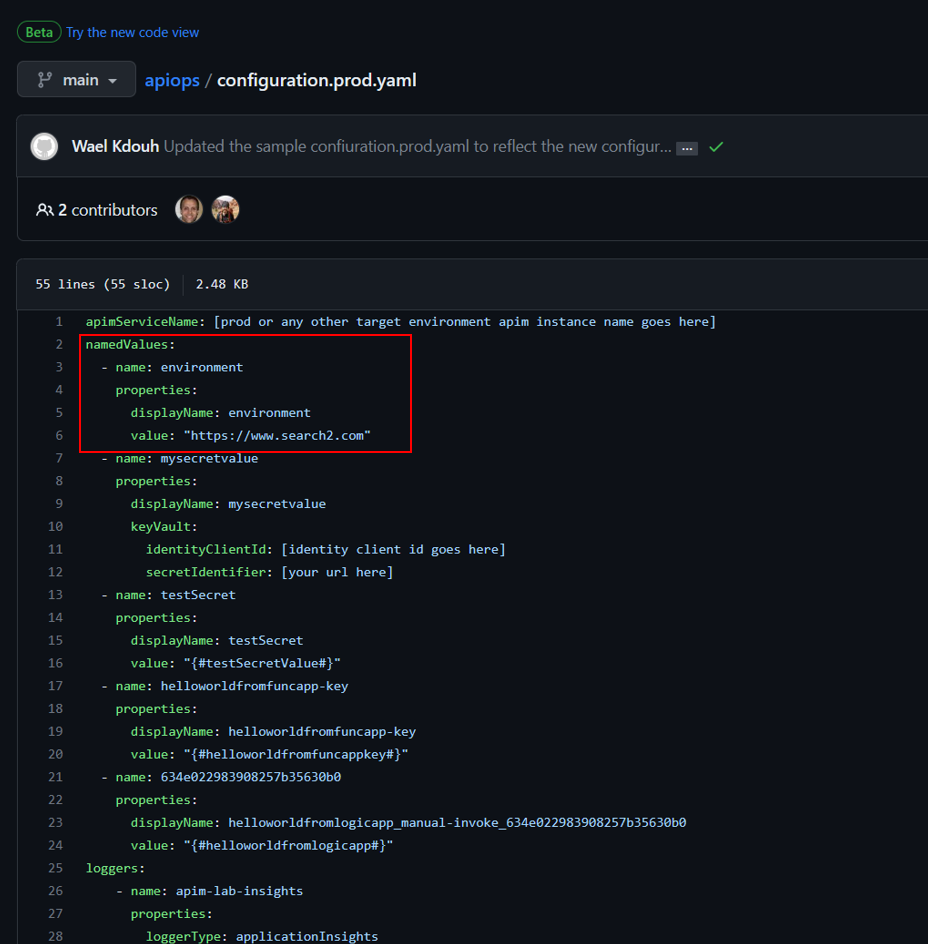Viewport: 928px width, 944px height.
Task: Click the contributors people icon
Action: click(x=45, y=210)
